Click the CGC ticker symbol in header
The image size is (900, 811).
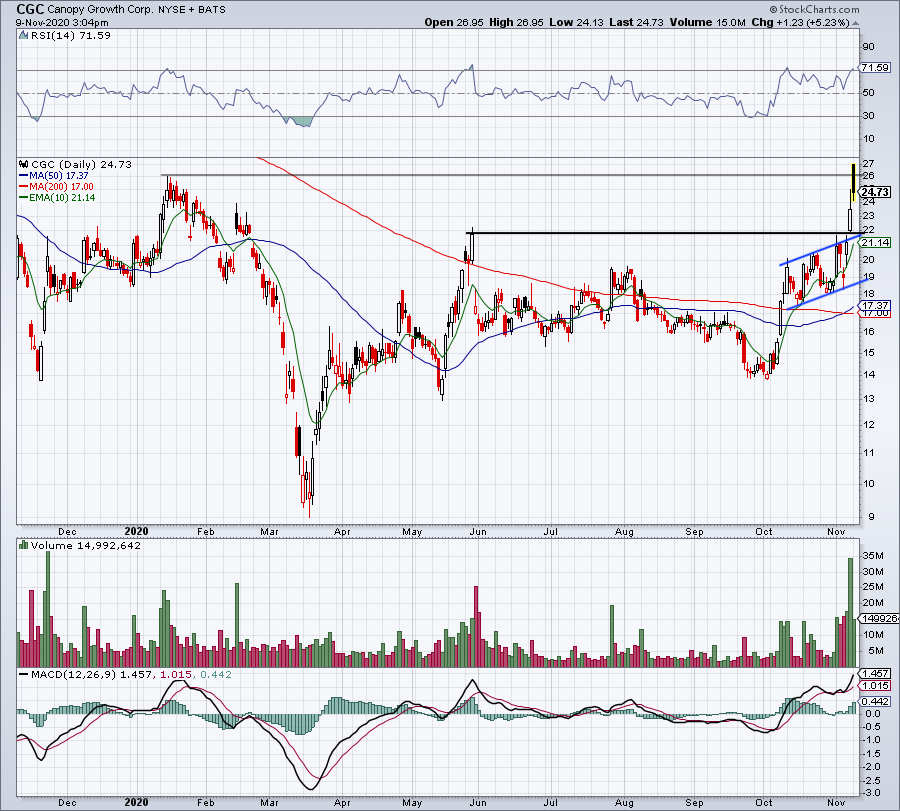(x=30, y=9)
